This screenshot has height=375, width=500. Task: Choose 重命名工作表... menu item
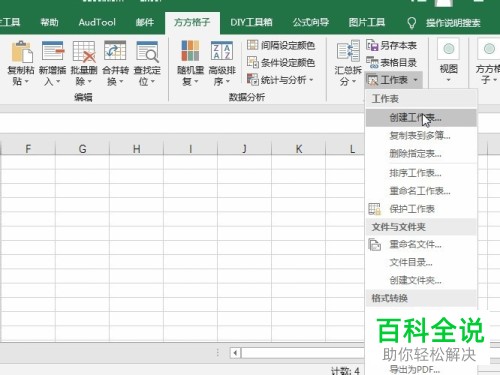click(x=421, y=191)
